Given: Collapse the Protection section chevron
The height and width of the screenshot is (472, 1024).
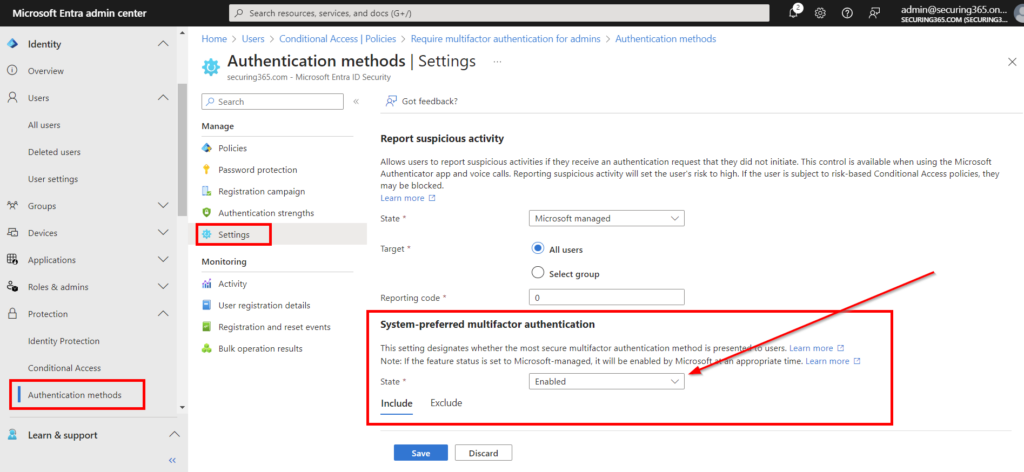Looking at the screenshot, I should point(163,313).
